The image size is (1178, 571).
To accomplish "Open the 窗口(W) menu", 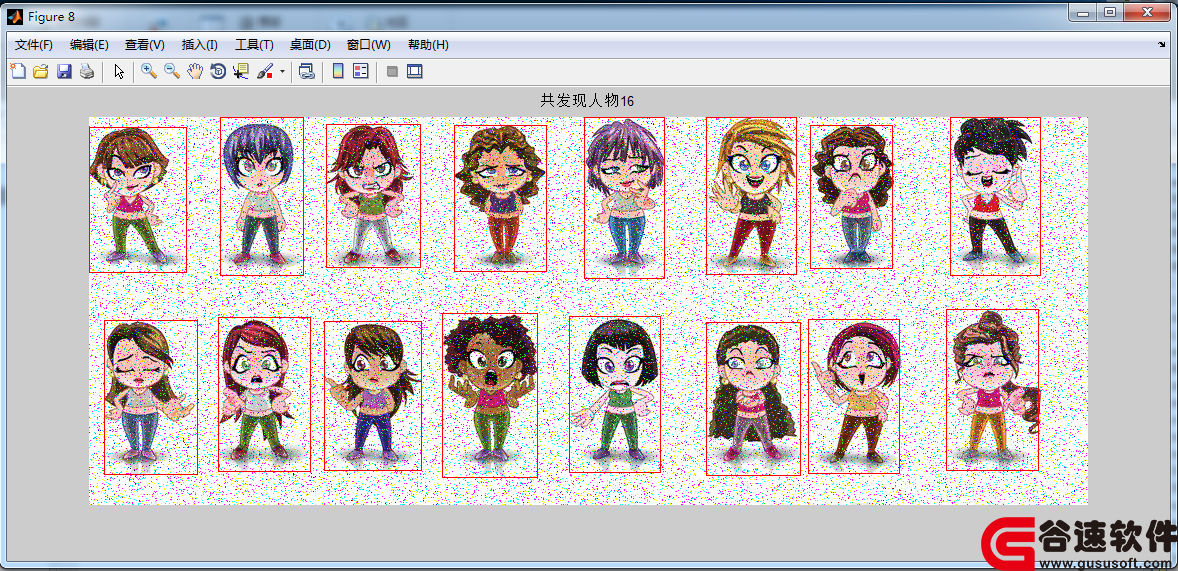I will pyautogui.click(x=369, y=45).
